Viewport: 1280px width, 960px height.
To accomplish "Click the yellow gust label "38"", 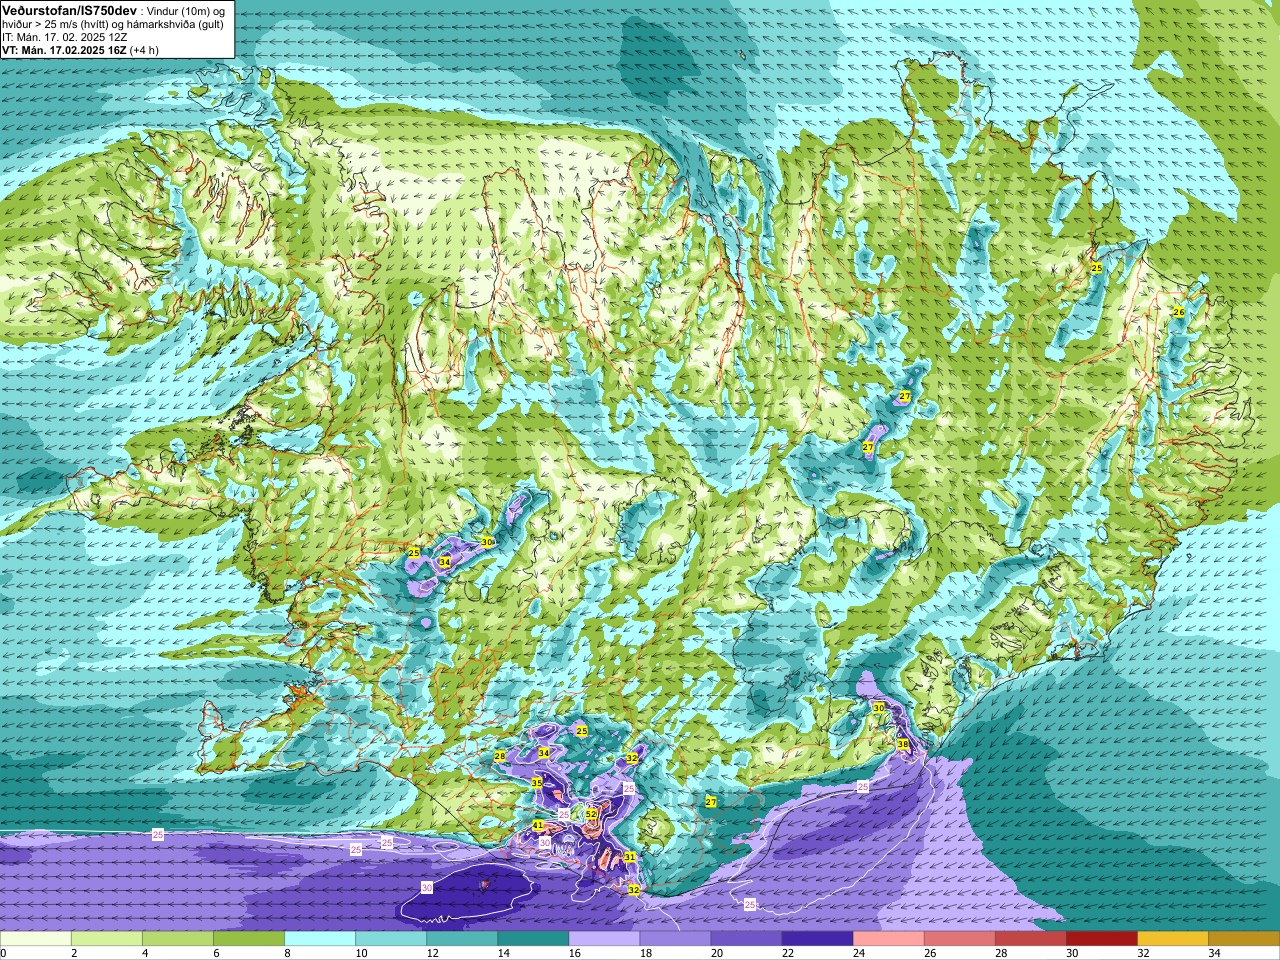I will (903, 744).
